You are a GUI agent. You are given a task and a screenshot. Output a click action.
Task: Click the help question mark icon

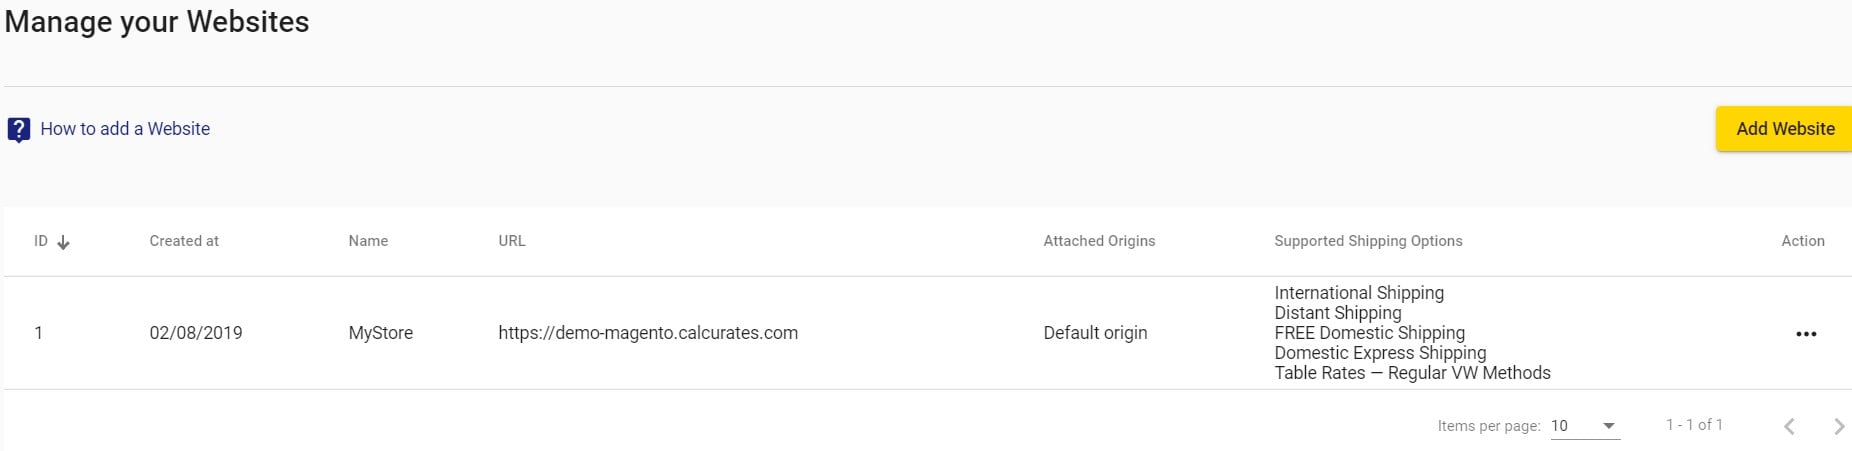tap(18, 130)
